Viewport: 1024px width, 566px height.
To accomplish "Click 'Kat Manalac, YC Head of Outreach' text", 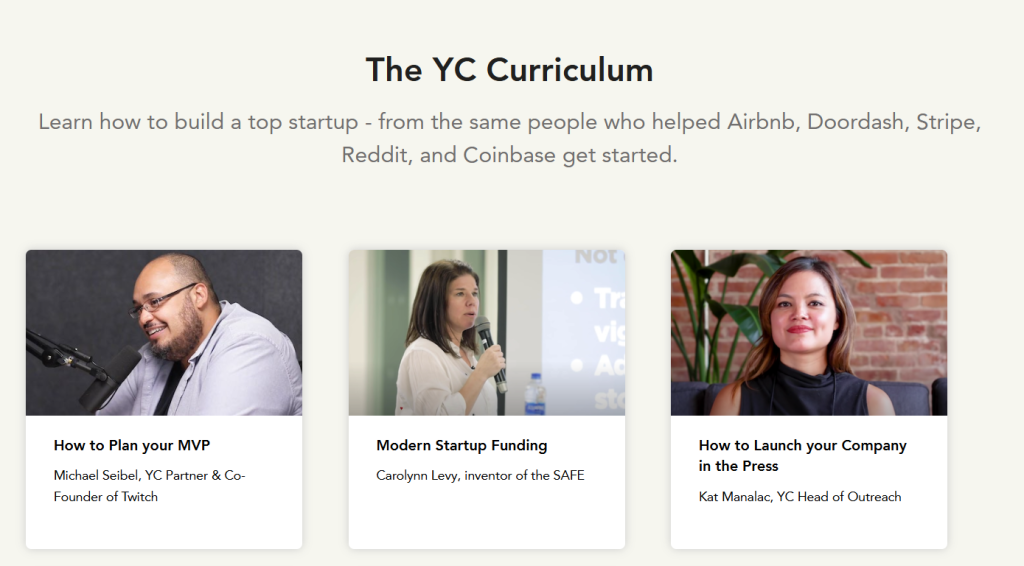I will point(800,497).
